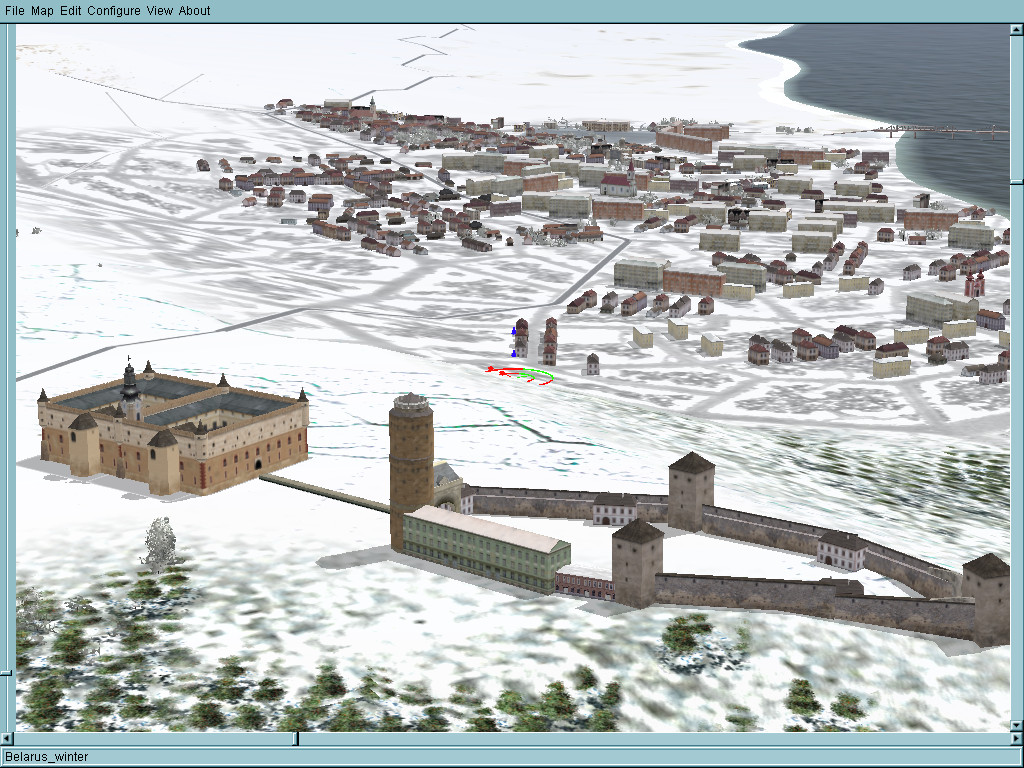Open the About menu
The height and width of the screenshot is (768, 1024).
195,10
